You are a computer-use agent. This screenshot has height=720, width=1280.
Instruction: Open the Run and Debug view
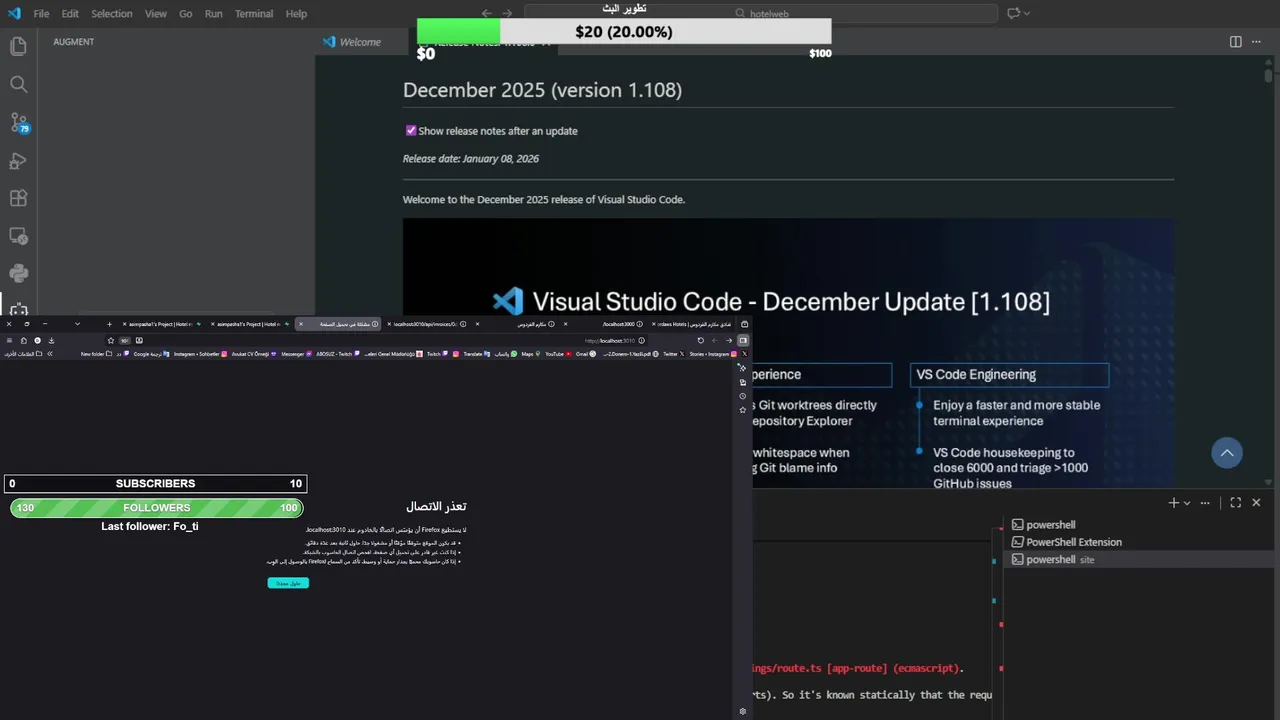[18, 160]
